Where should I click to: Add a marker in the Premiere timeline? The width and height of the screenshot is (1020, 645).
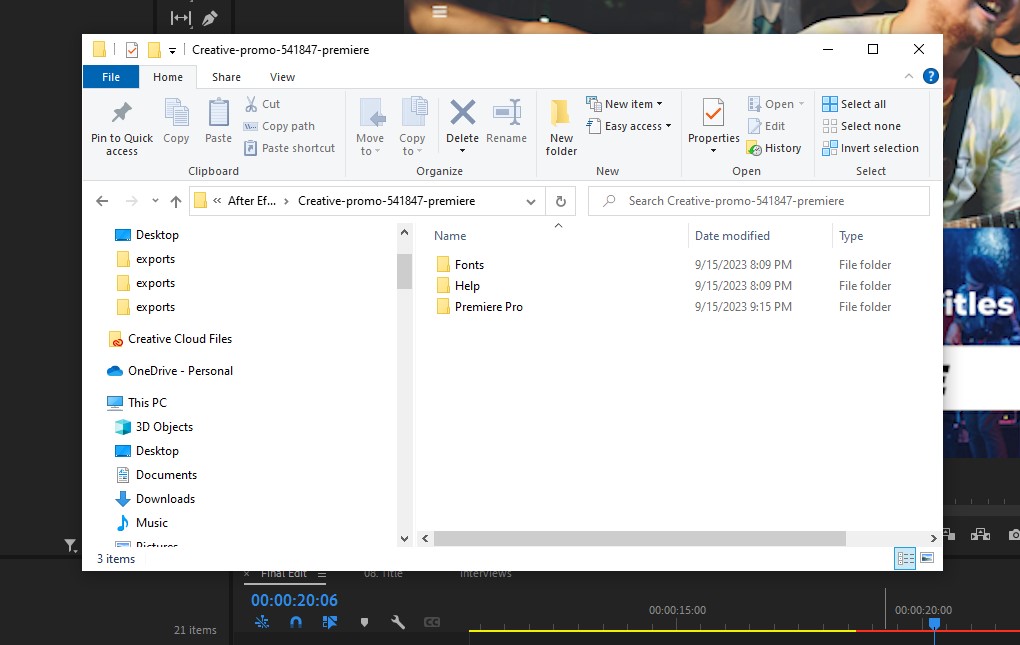click(x=364, y=622)
